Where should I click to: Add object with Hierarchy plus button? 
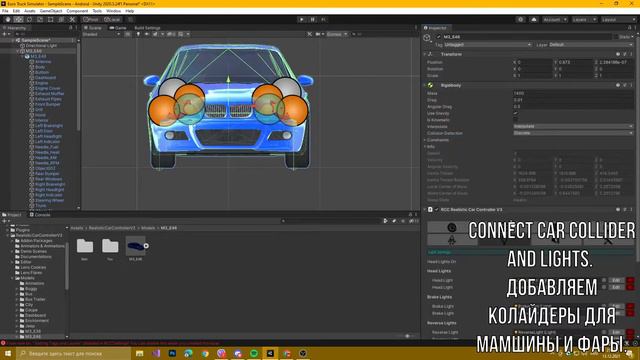pyautogui.click(x=5, y=34)
